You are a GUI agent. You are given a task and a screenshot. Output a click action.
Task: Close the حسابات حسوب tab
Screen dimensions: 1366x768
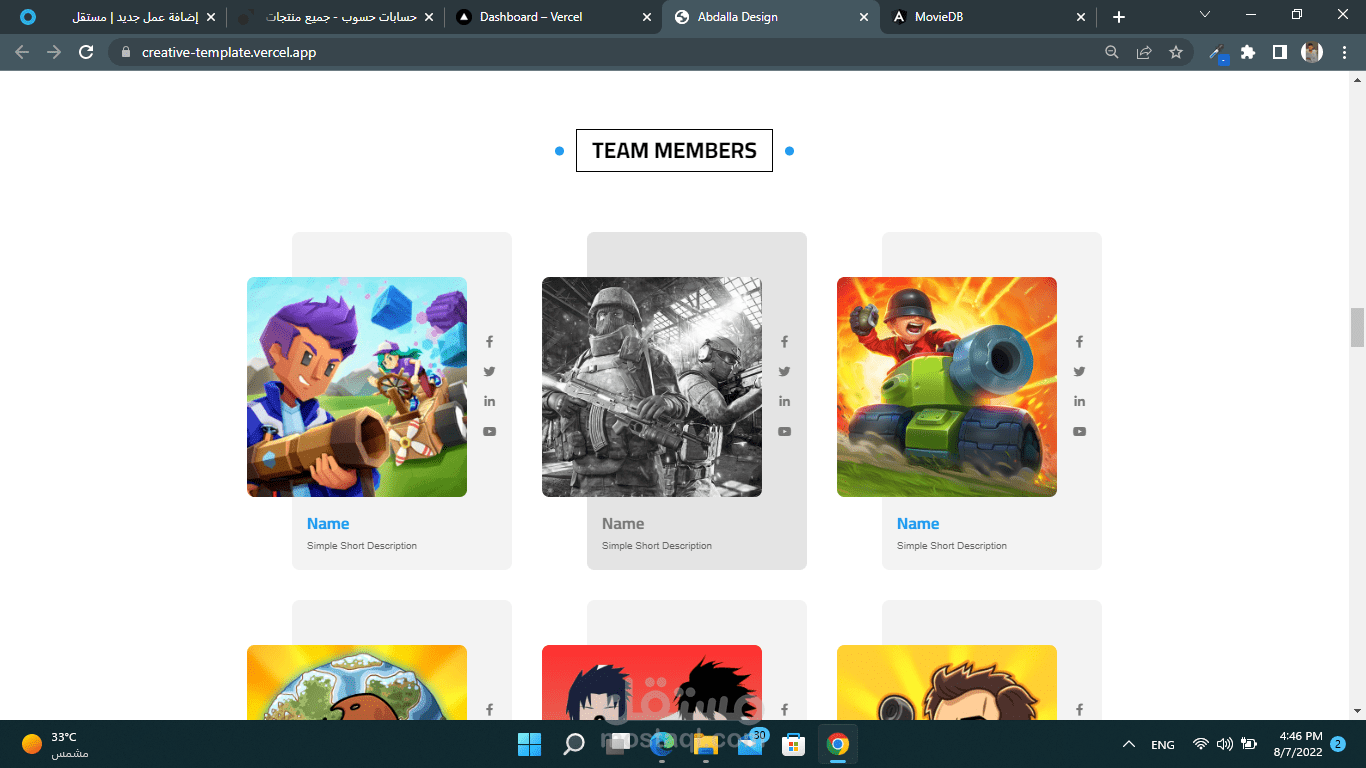click(429, 17)
